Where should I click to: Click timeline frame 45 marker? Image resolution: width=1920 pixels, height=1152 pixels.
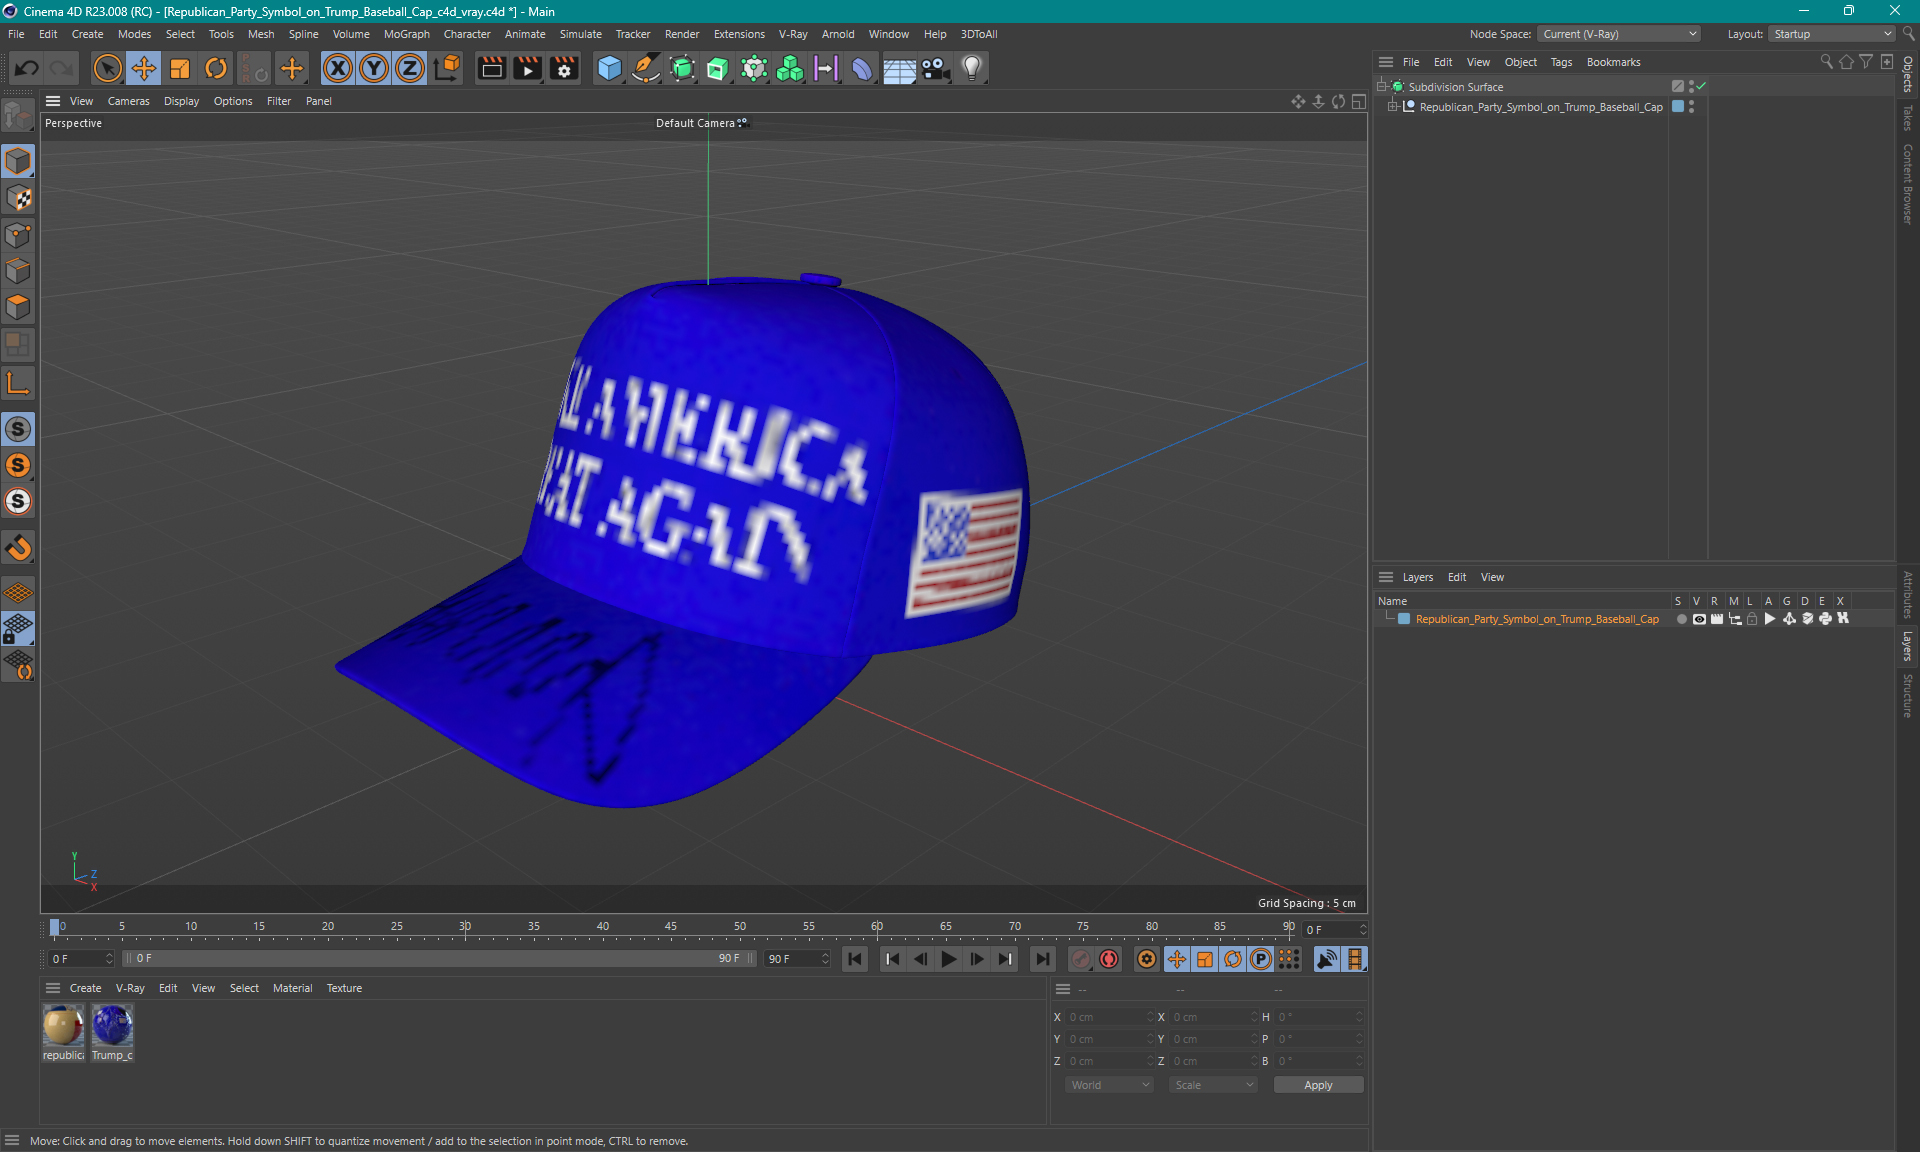tap(671, 927)
